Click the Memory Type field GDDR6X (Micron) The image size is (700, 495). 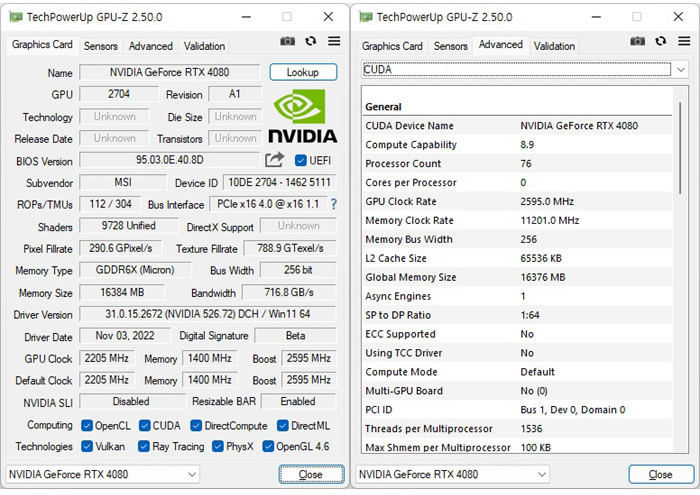pyautogui.click(x=135, y=270)
